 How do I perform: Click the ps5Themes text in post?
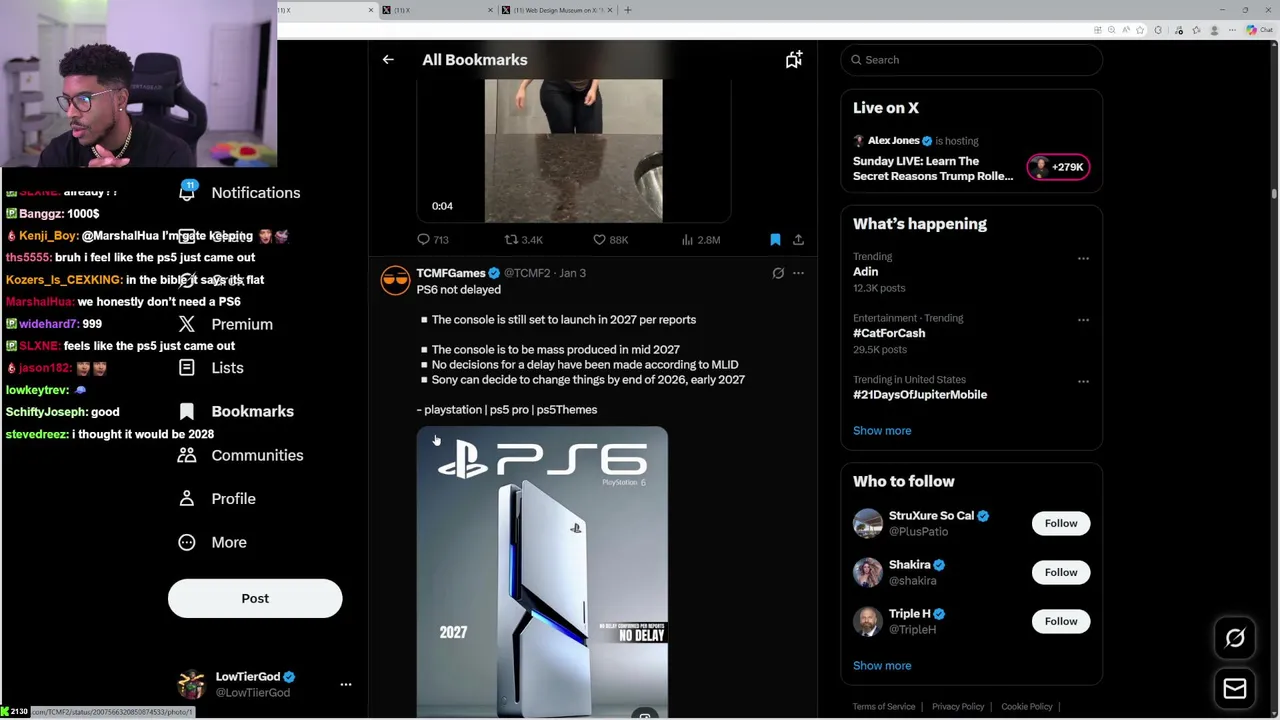tap(568, 410)
